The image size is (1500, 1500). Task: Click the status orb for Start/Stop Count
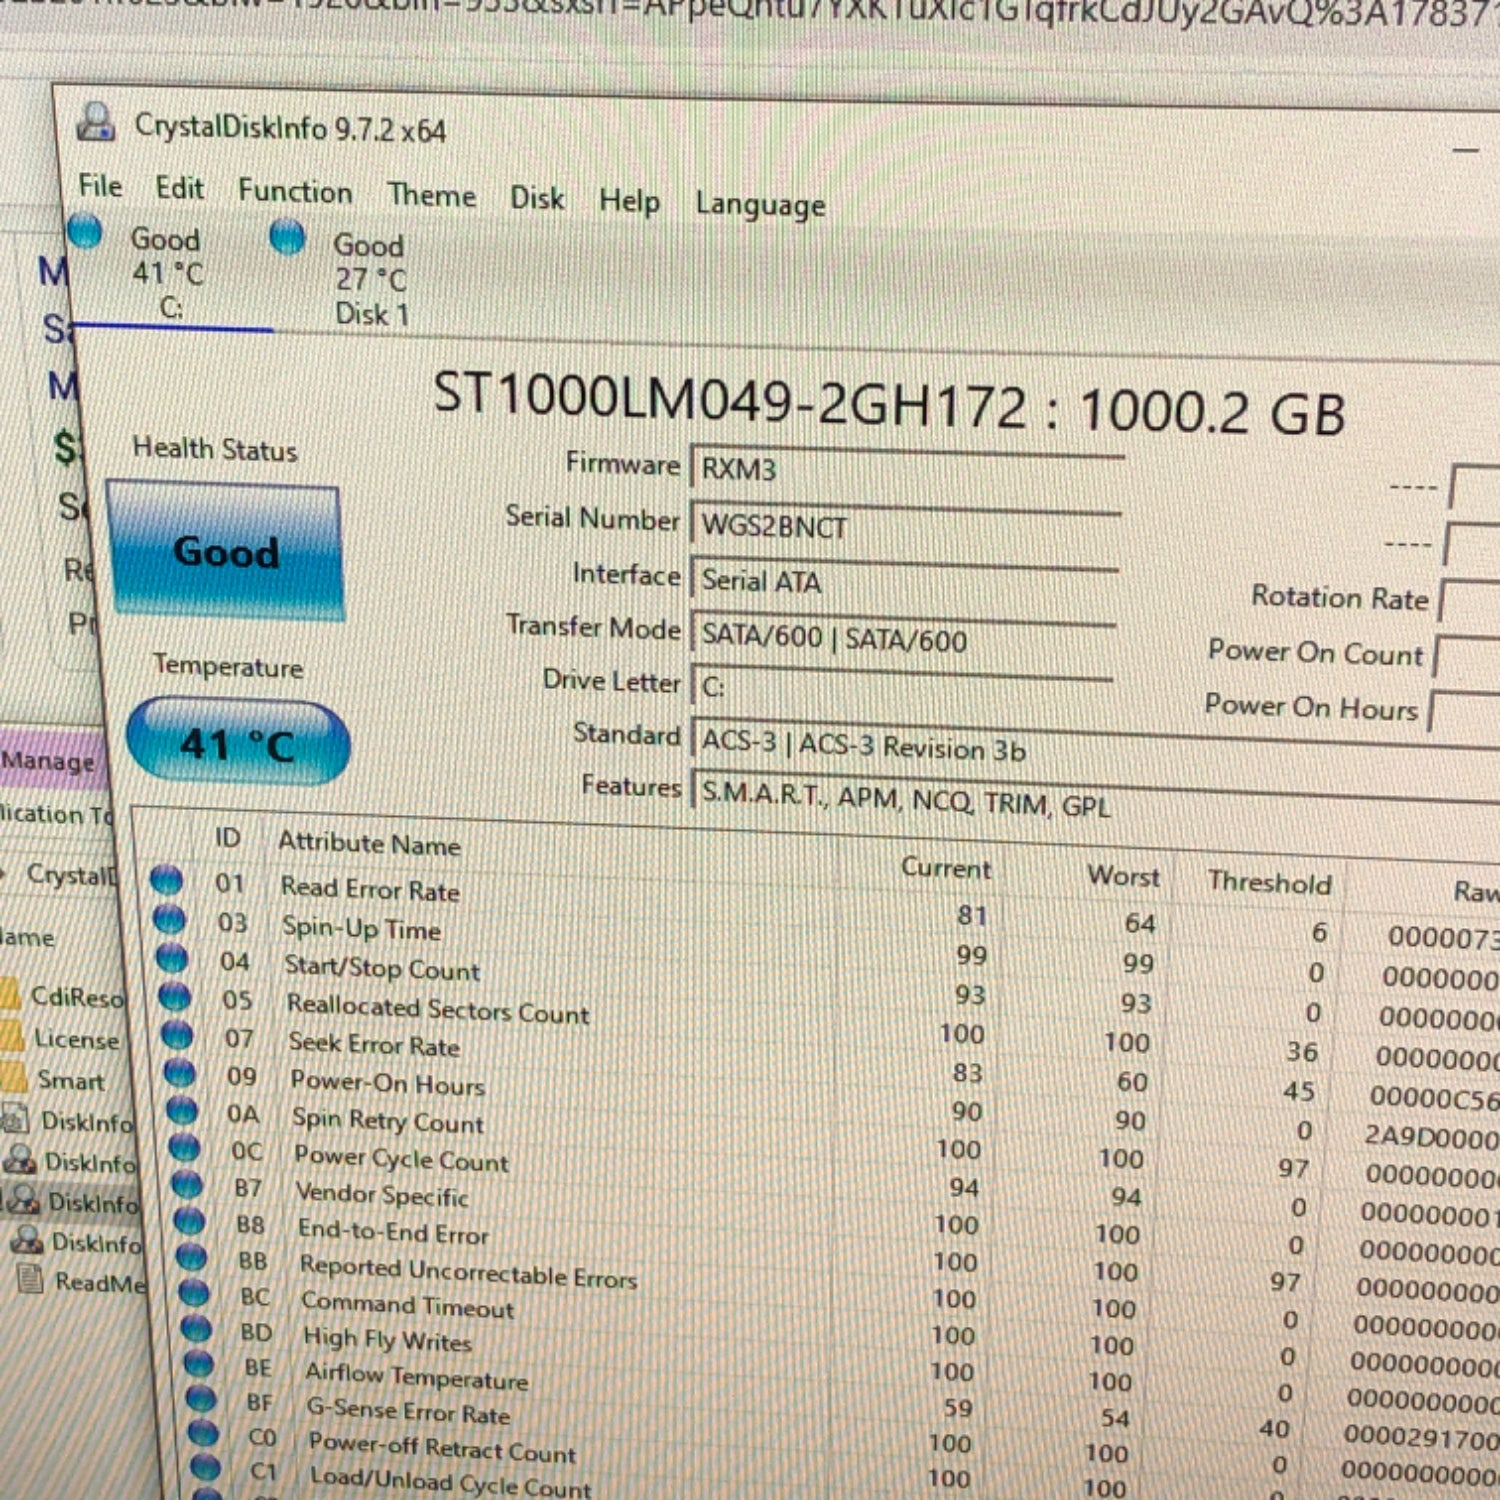172,957
